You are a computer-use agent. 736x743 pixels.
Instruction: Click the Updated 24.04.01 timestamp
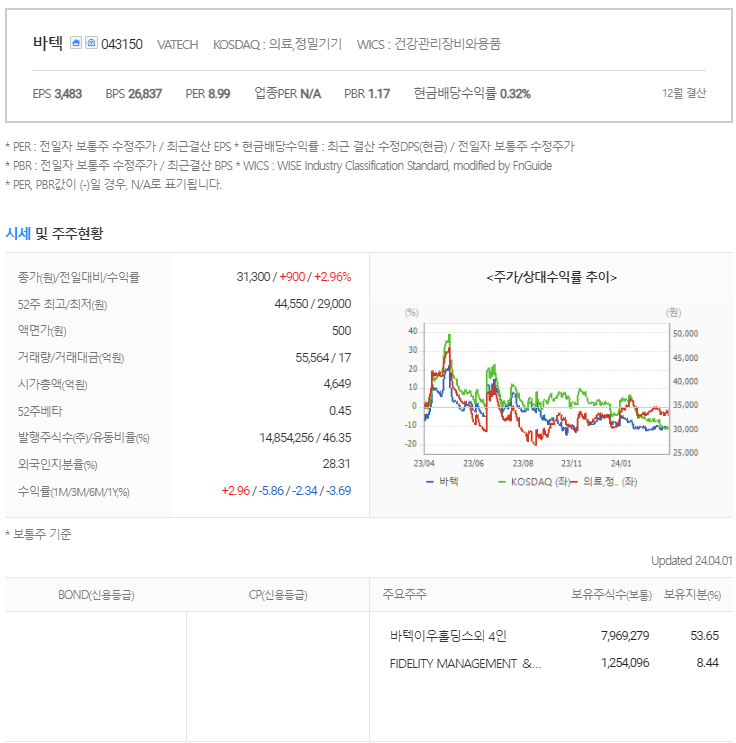click(691, 561)
